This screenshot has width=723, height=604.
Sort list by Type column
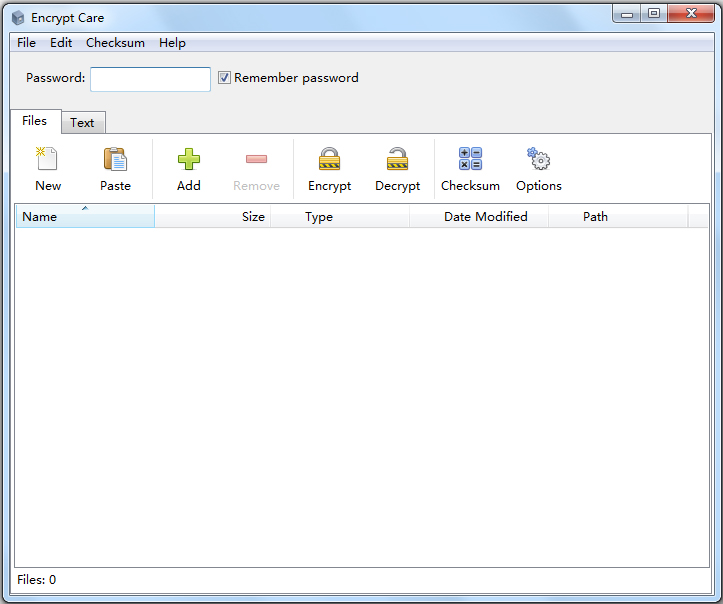[x=340, y=216]
